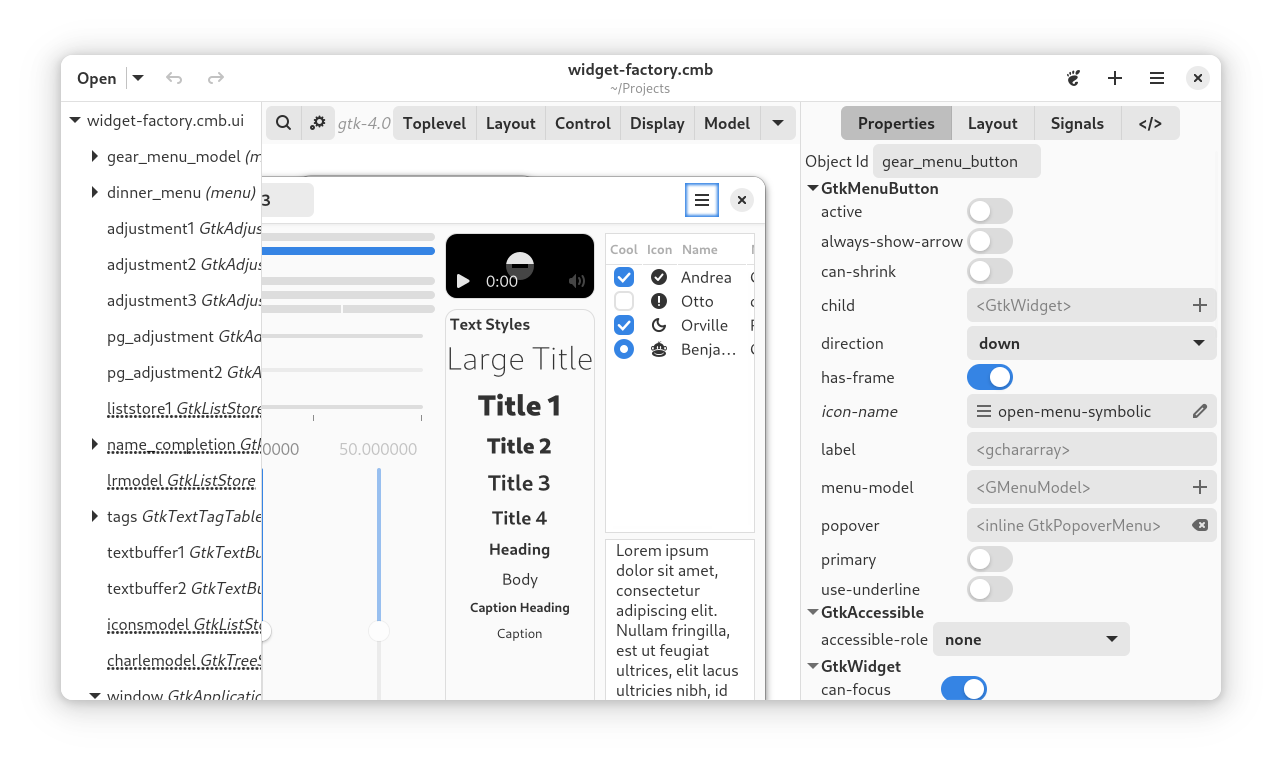Switch to the Signals tab
The height and width of the screenshot is (767, 1282).
tap(1076, 123)
